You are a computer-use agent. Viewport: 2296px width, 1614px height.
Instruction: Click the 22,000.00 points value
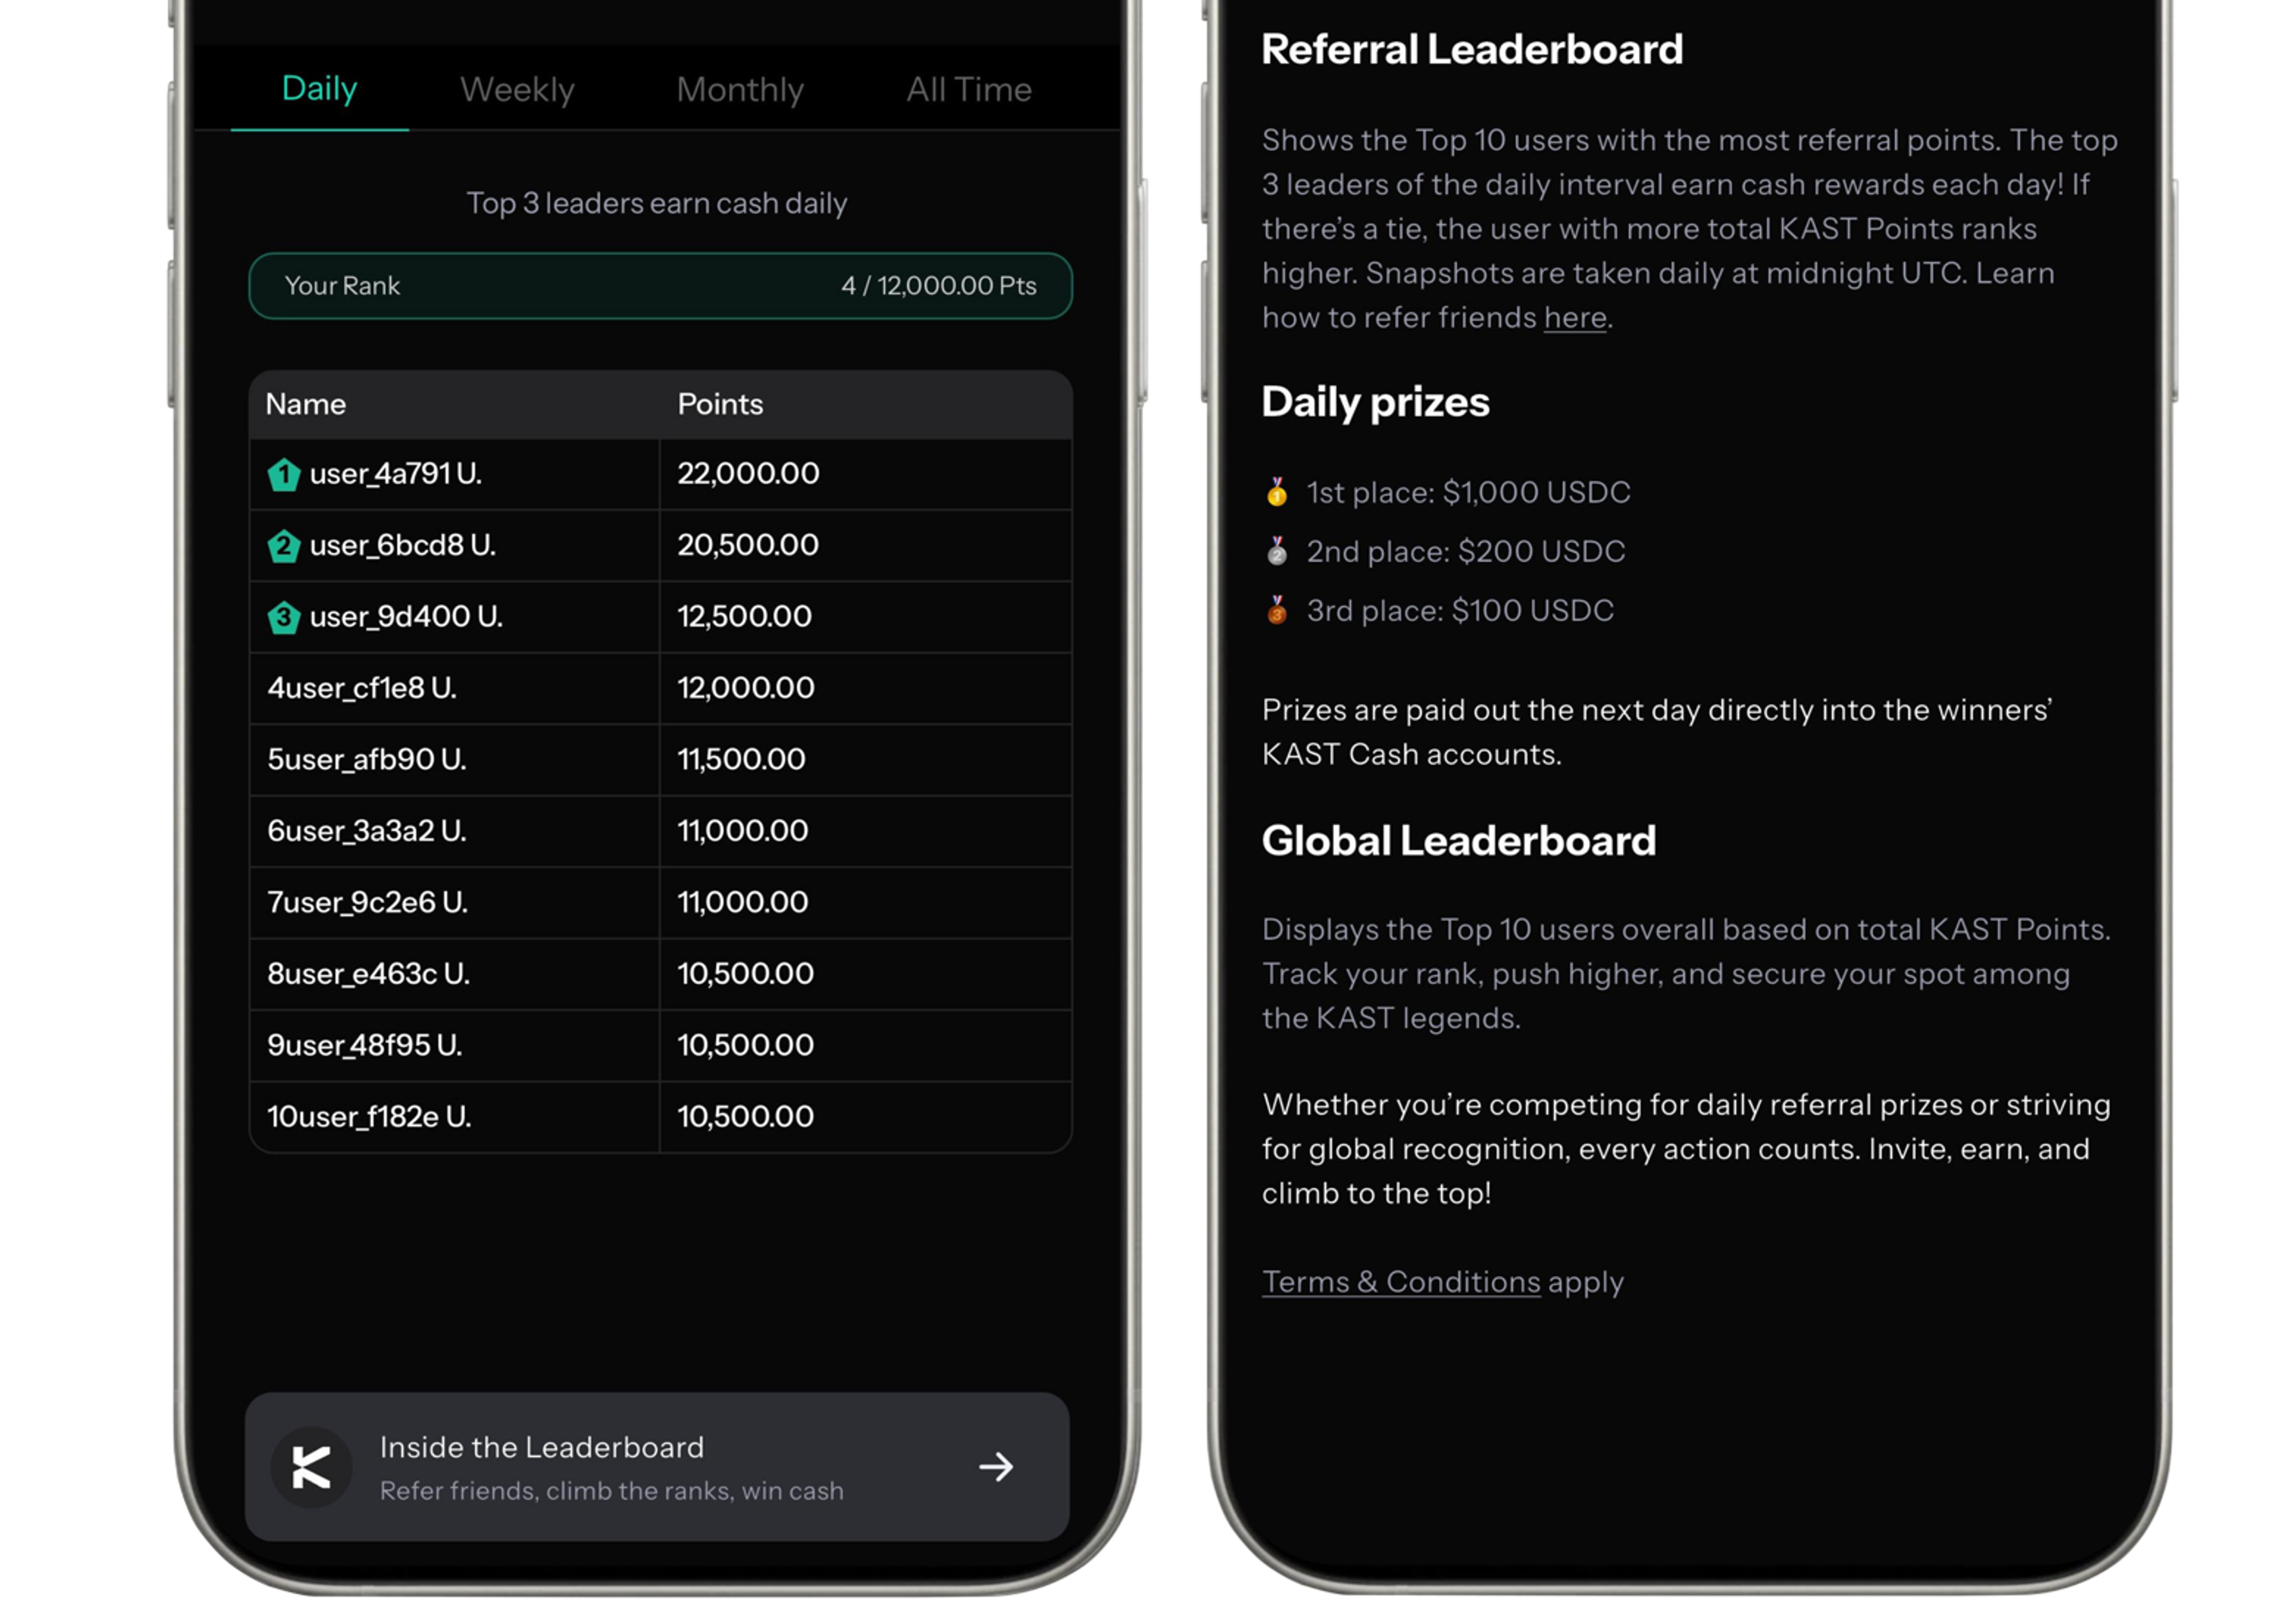click(748, 474)
